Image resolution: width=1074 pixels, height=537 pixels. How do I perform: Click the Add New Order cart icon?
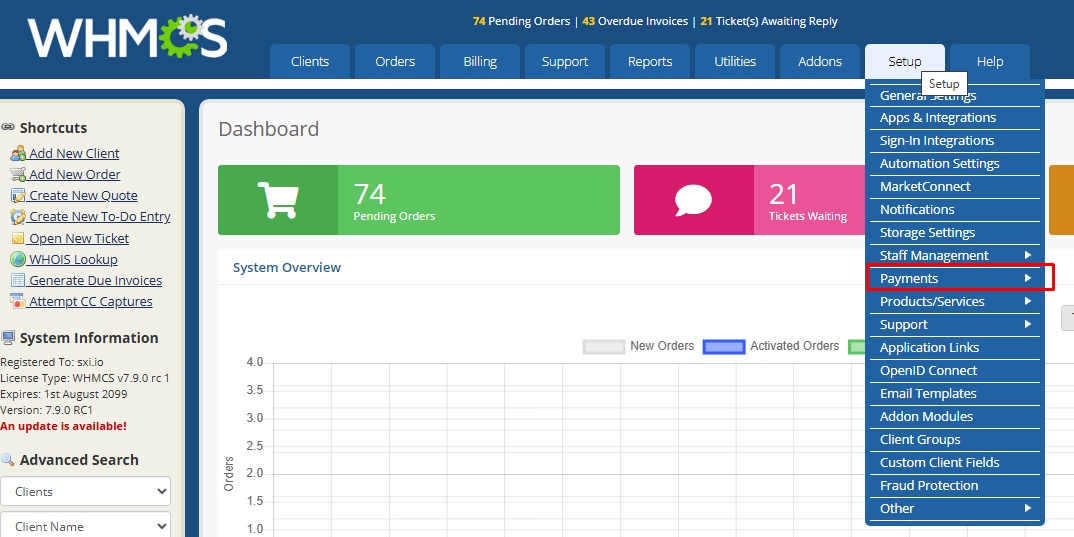(x=18, y=175)
